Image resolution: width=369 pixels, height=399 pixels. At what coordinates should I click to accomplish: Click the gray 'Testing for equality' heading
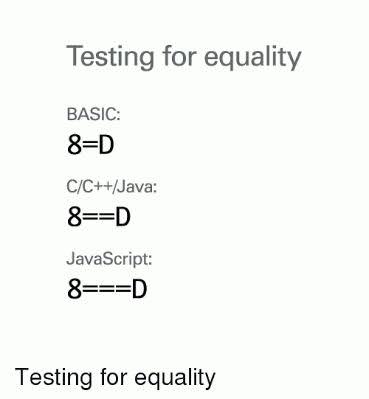tap(184, 57)
